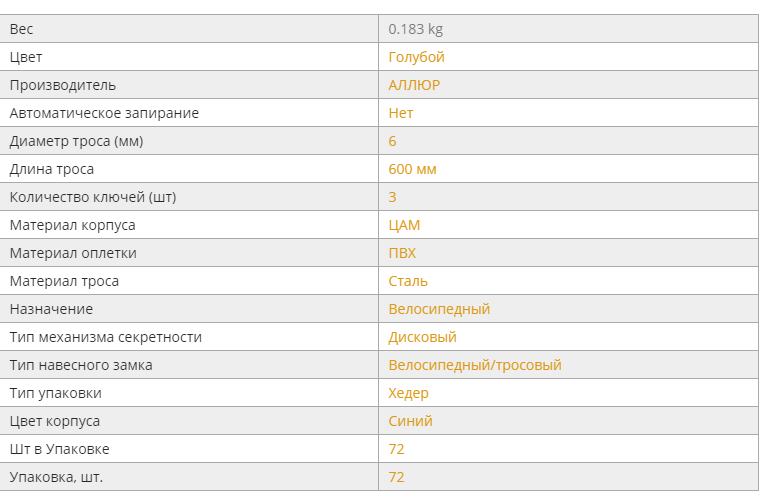This screenshot has height=500, width=772.
Task: Click the Велосипедный purpose link
Action: (x=439, y=309)
